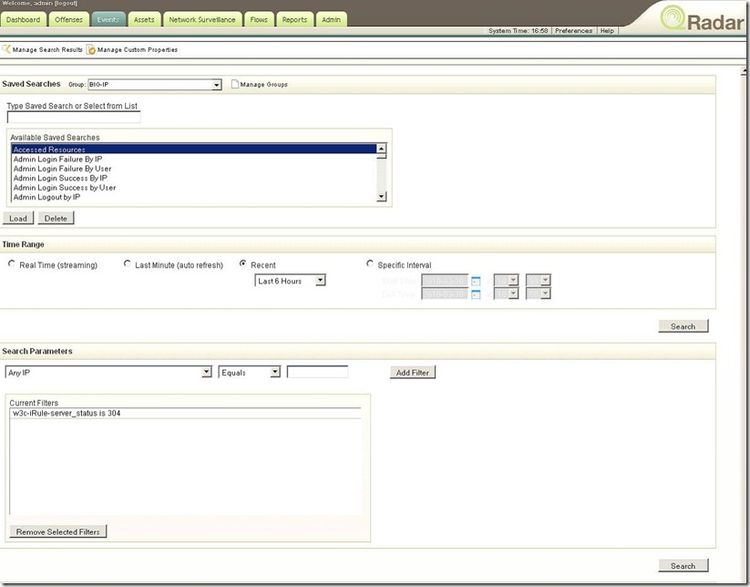Select filter w3c-iRule-server_status is 304
This screenshot has height=587, width=750.
(x=186, y=413)
